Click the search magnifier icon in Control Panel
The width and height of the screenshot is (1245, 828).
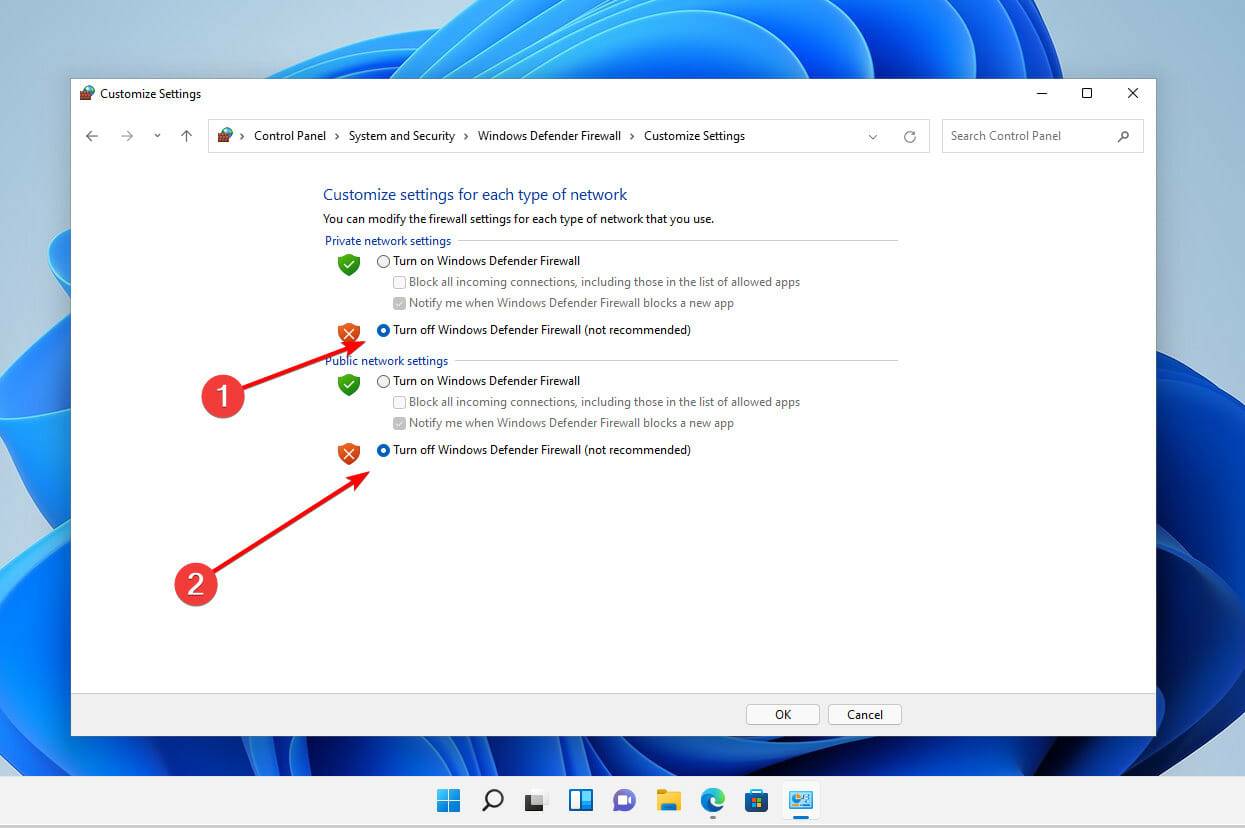click(x=1124, y=136)
